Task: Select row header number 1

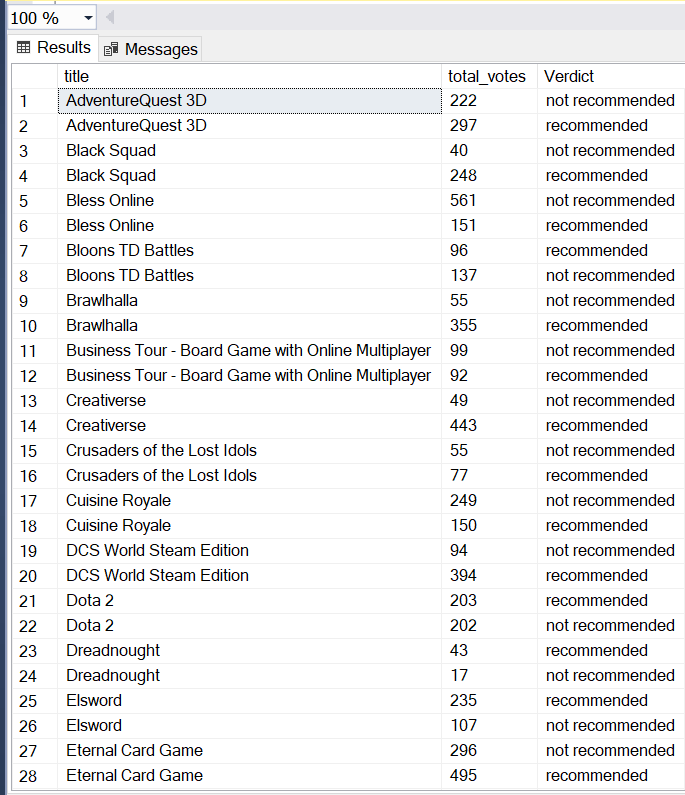Action: (x=35, y=101)
